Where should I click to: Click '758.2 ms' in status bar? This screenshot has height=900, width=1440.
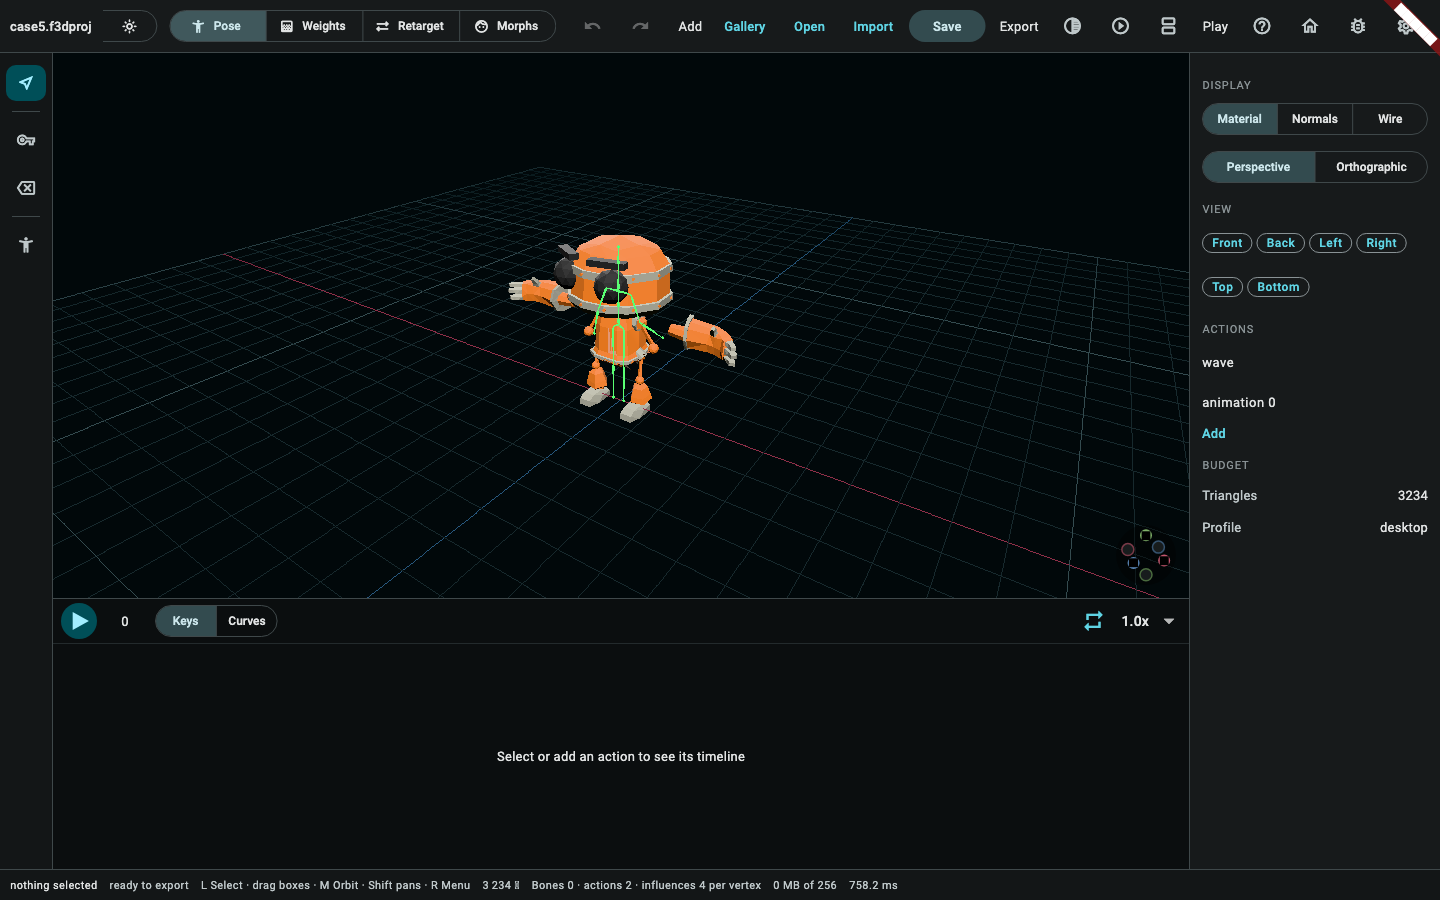(x=874, y=885)
